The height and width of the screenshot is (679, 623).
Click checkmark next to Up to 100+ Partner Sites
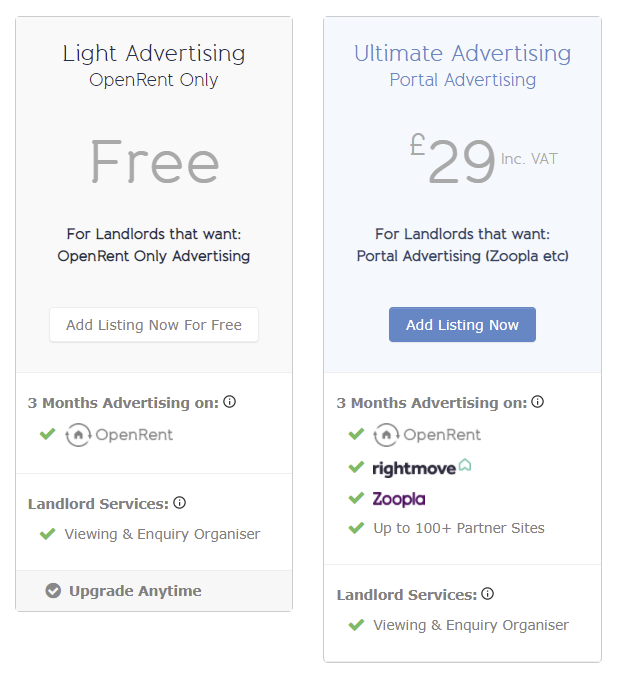356,528
